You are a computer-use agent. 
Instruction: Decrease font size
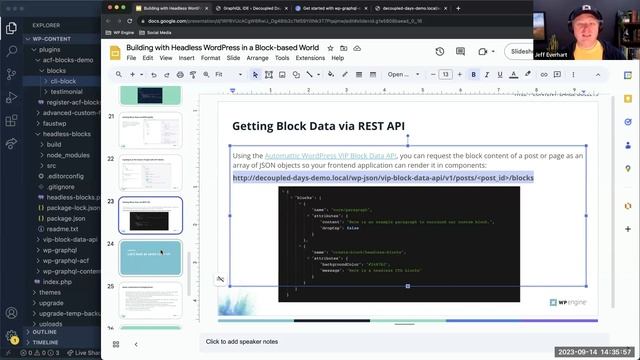(x=433, y=75)
